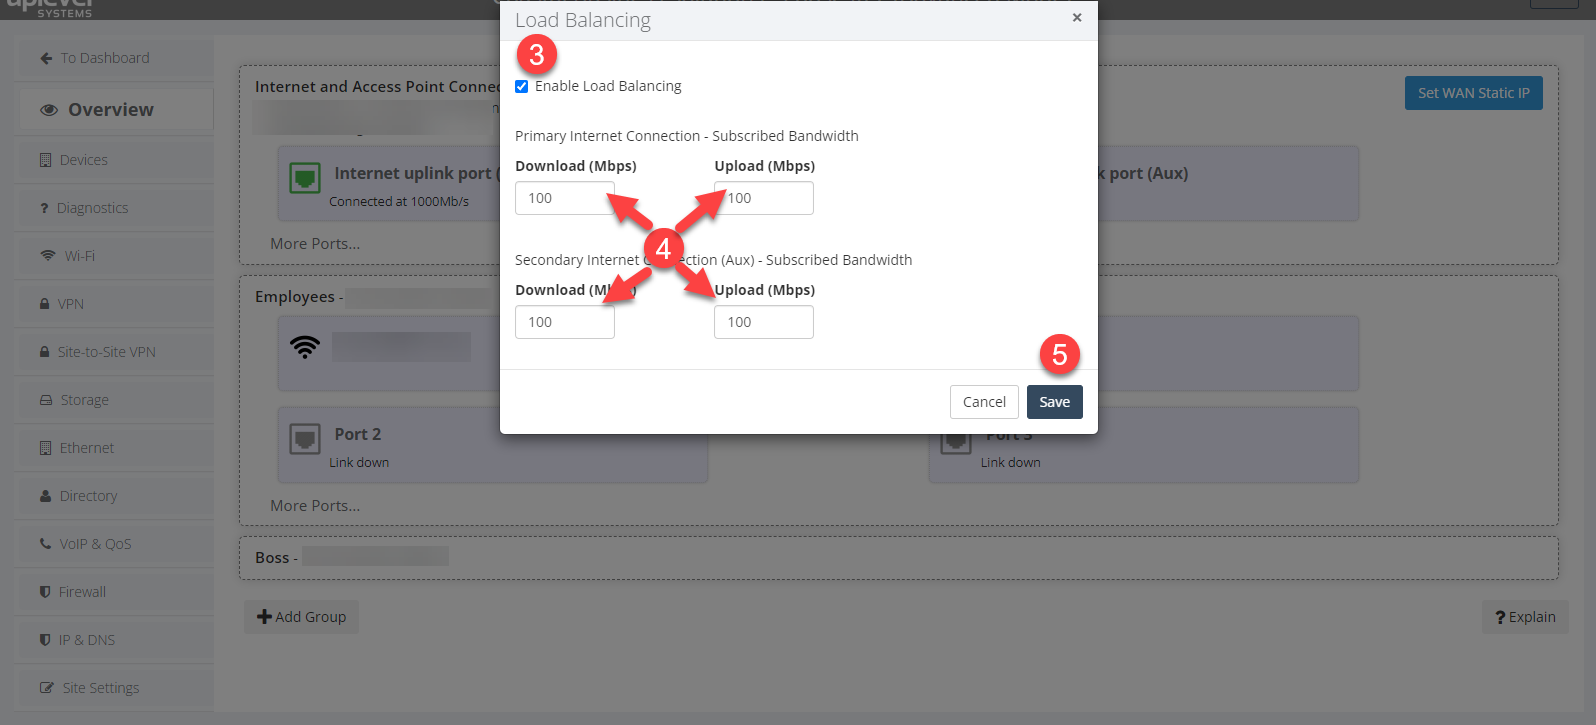1596x725 pixels.
Task: Expand More Ports under Internet connections
Action: click(315, 244)
